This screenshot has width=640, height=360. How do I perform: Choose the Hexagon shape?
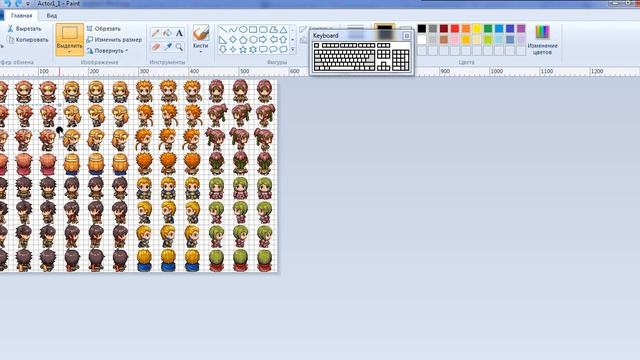click(x=253, y=40)
